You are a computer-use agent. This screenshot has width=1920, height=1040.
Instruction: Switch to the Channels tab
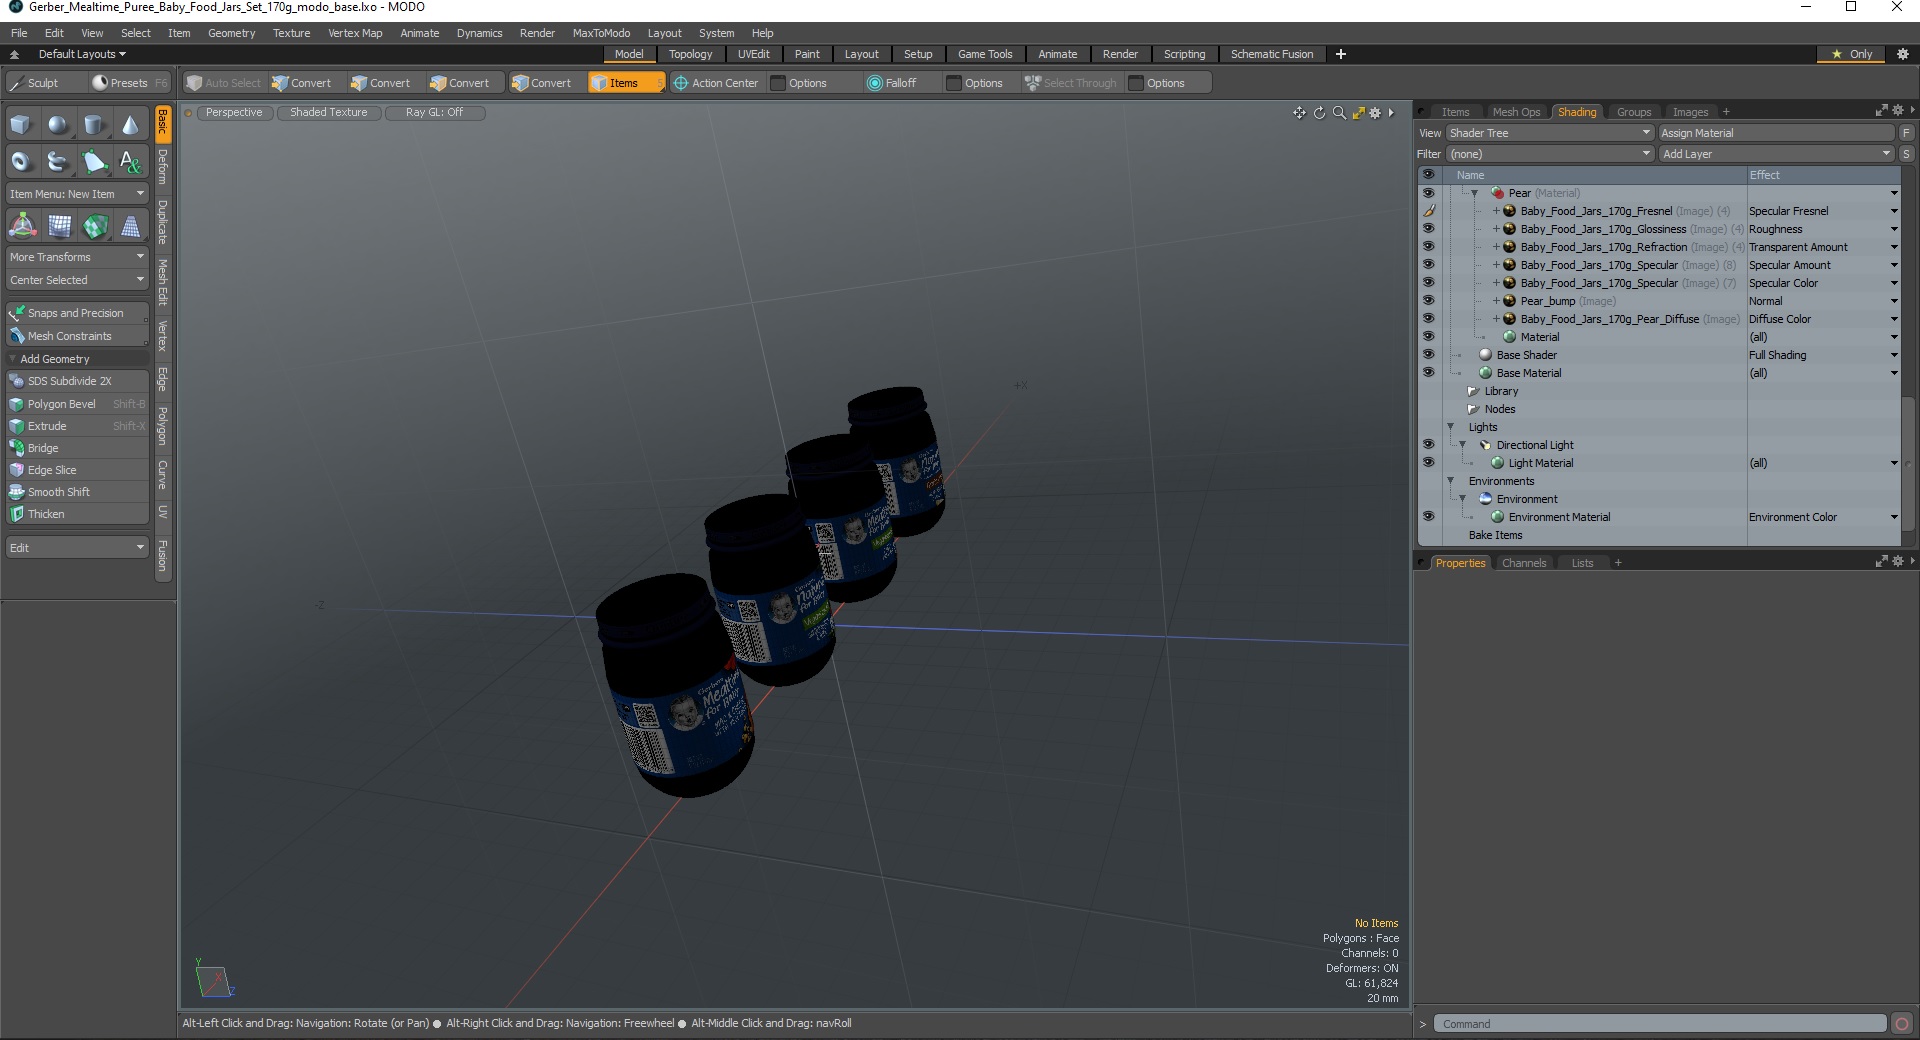coord(1523,563)
